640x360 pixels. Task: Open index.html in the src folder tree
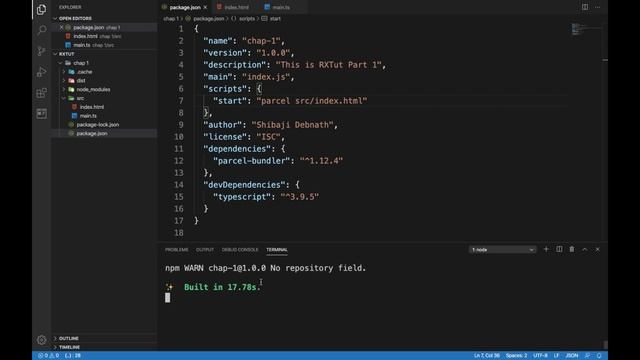point(92,107)
